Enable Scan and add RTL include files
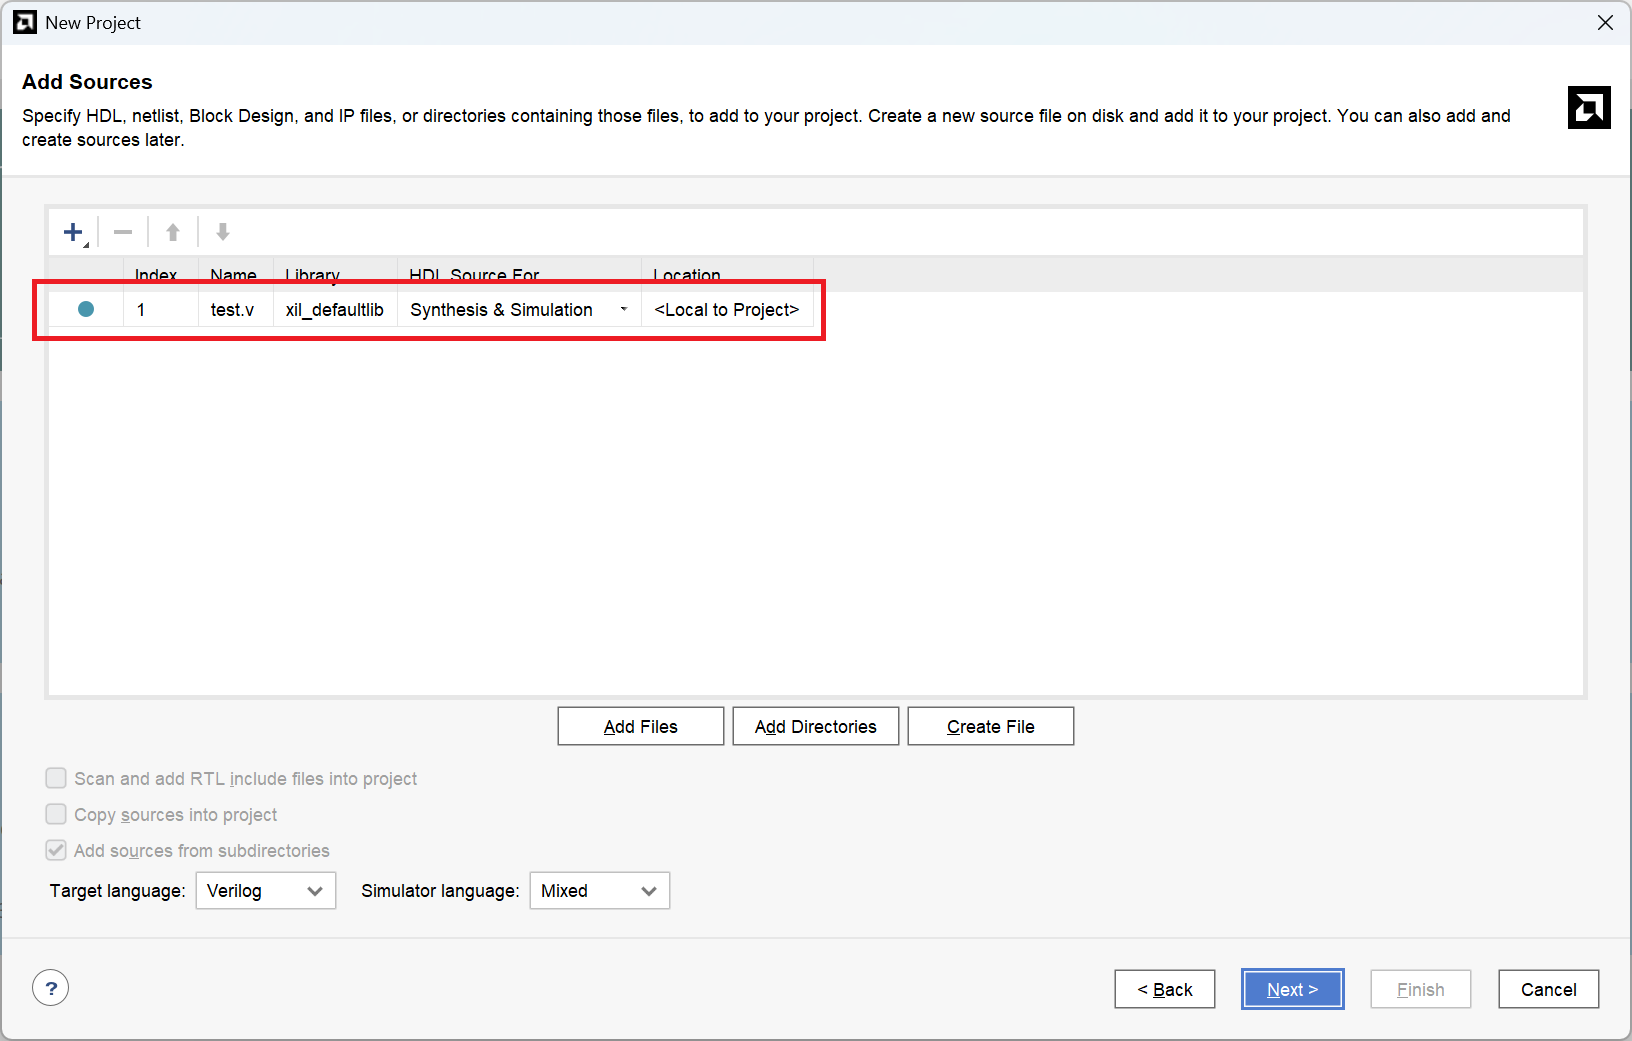 [x=57, y=778]
